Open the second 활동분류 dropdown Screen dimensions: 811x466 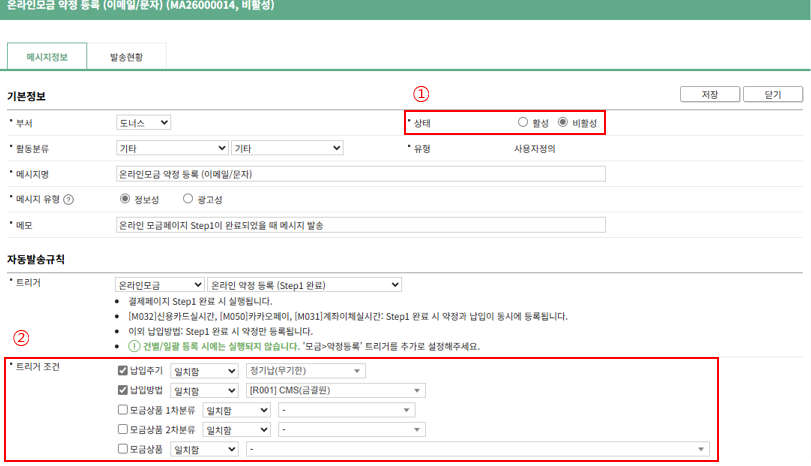[287, 148]
